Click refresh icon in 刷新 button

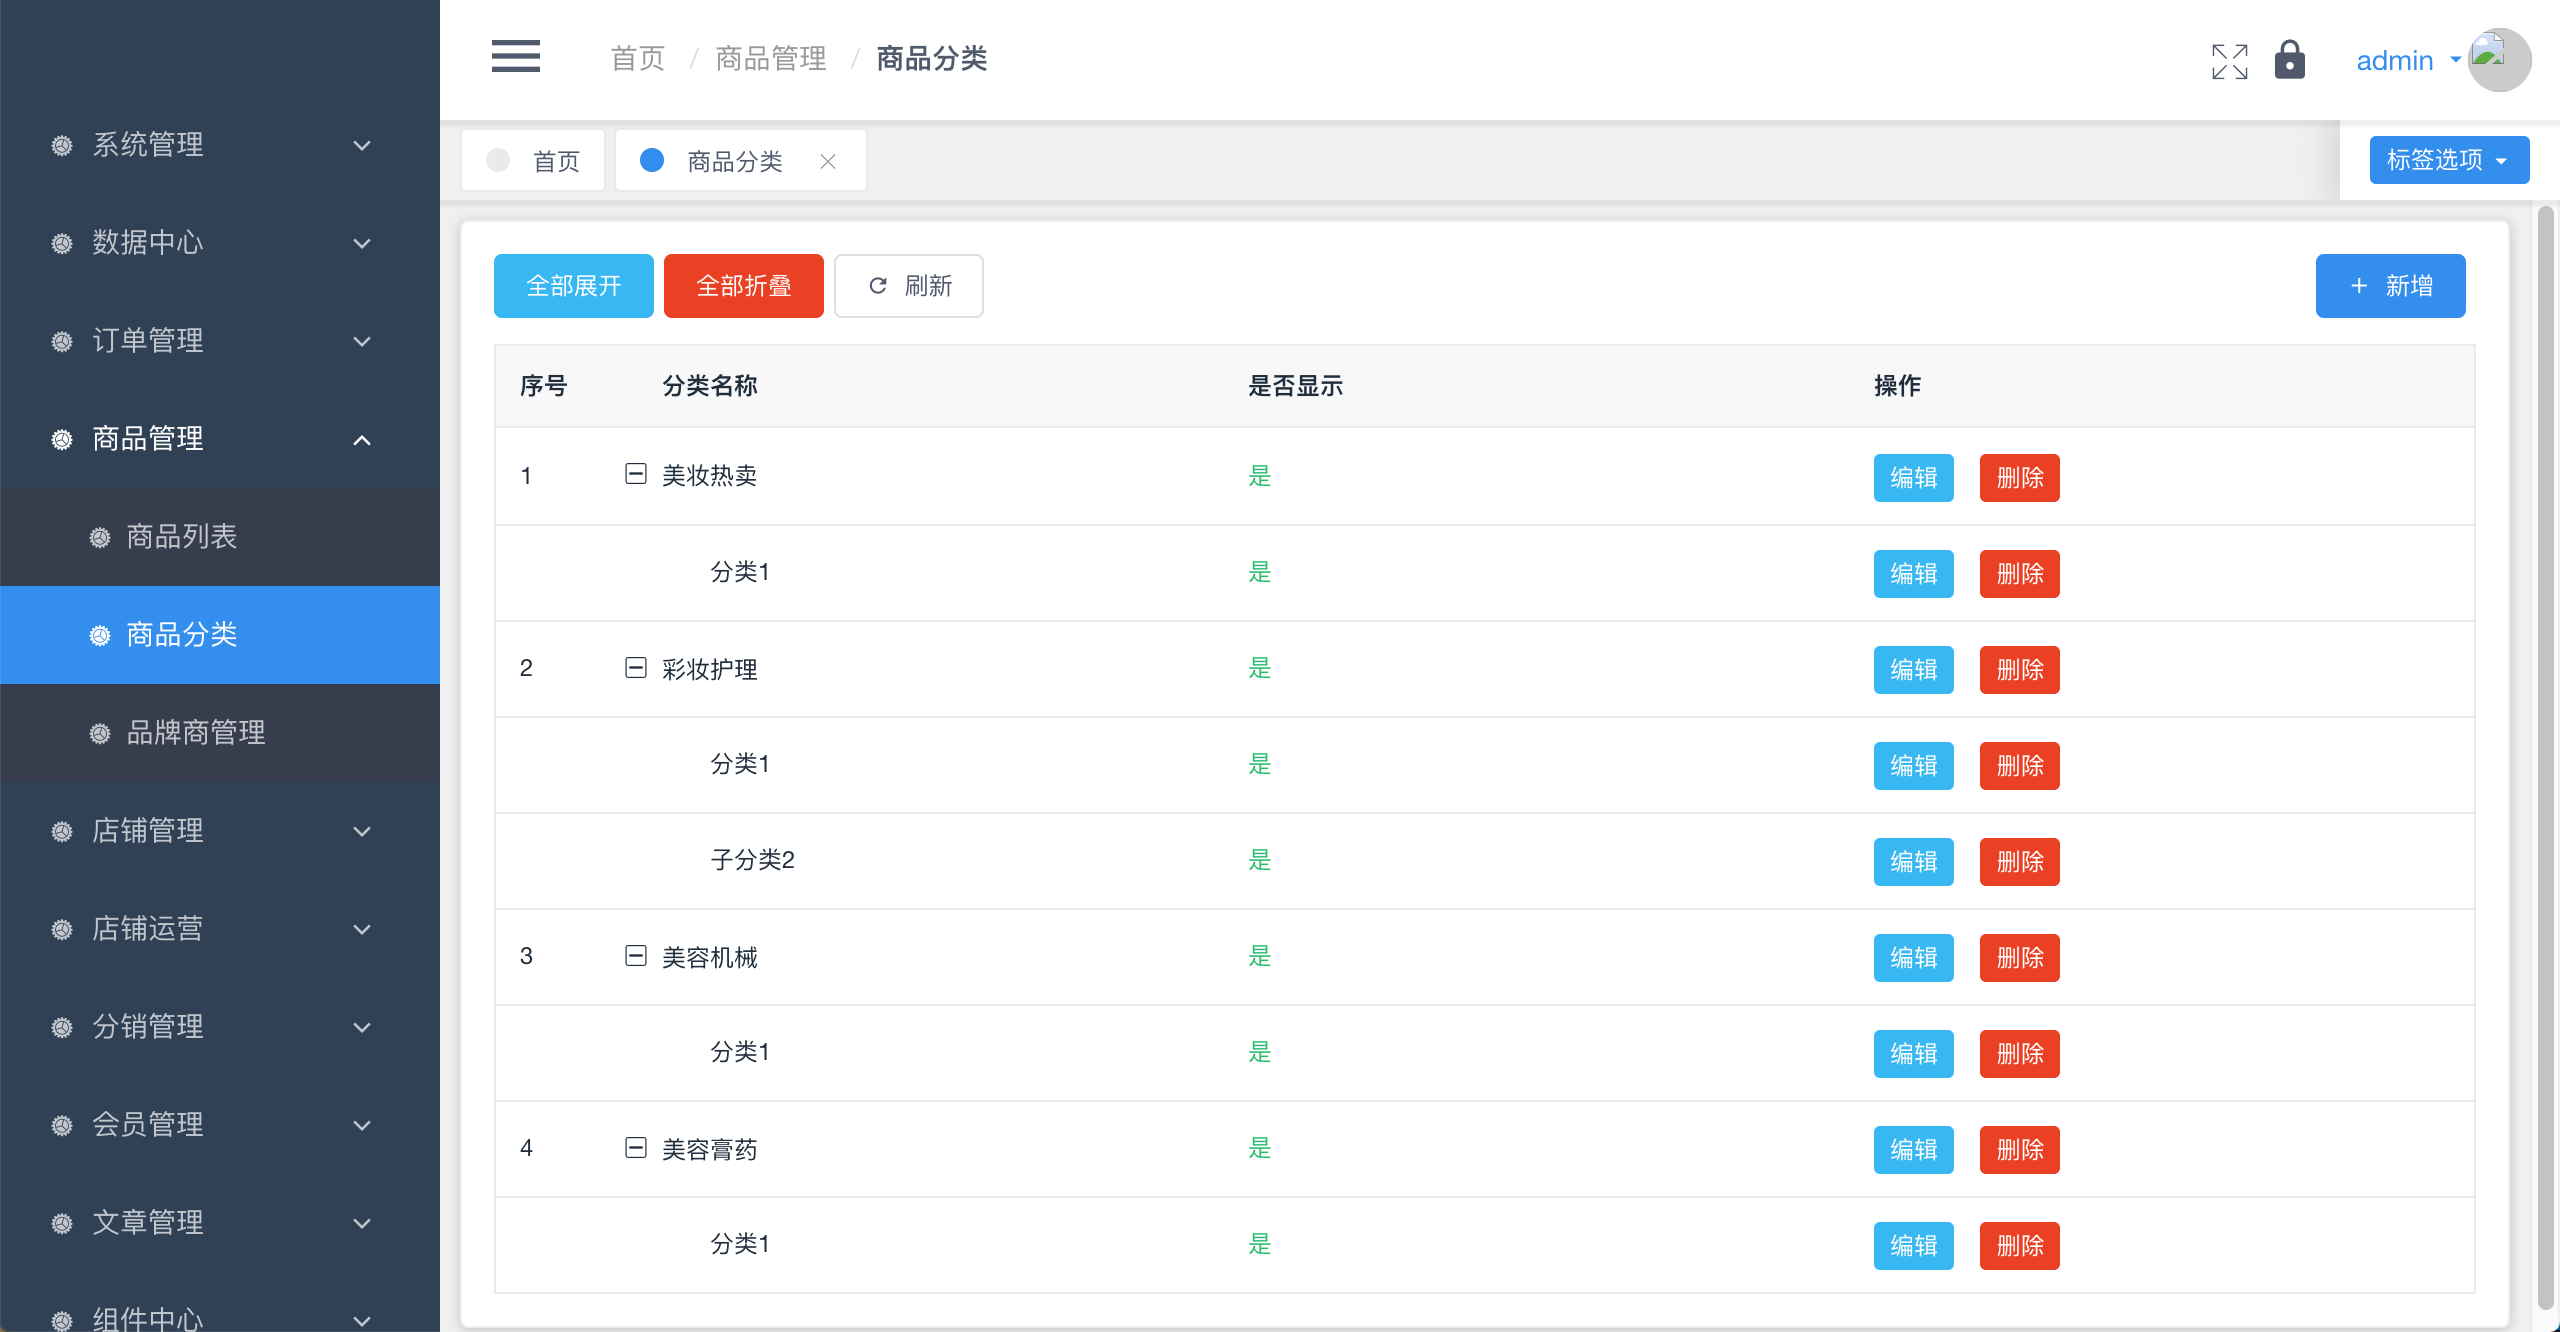[x=878, y=286]
